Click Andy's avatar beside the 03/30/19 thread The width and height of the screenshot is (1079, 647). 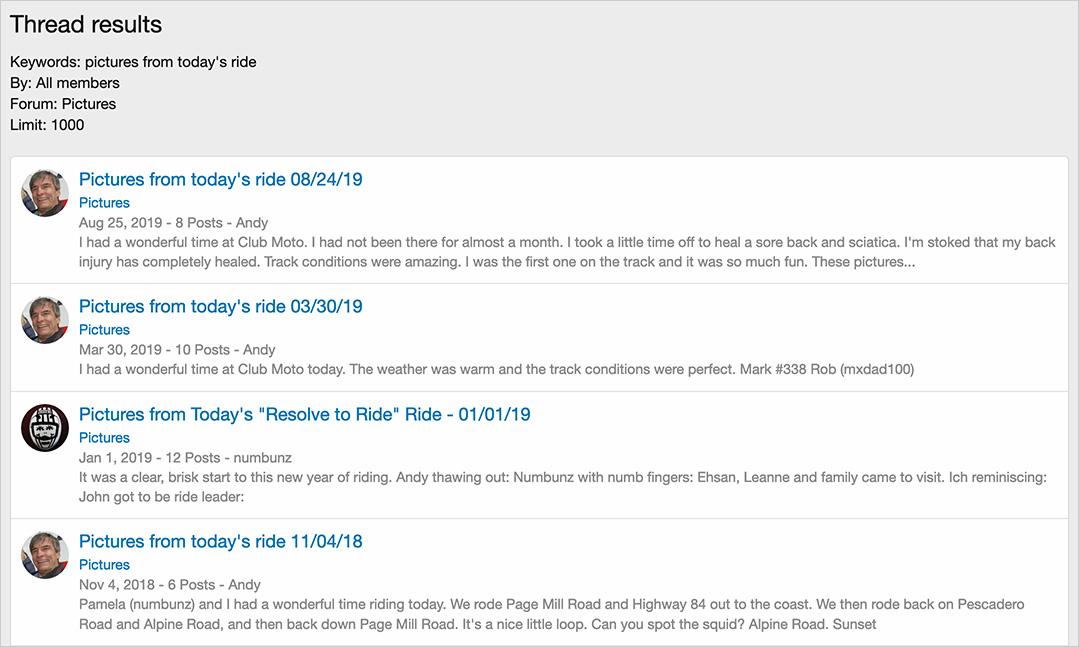coord(45,320)
